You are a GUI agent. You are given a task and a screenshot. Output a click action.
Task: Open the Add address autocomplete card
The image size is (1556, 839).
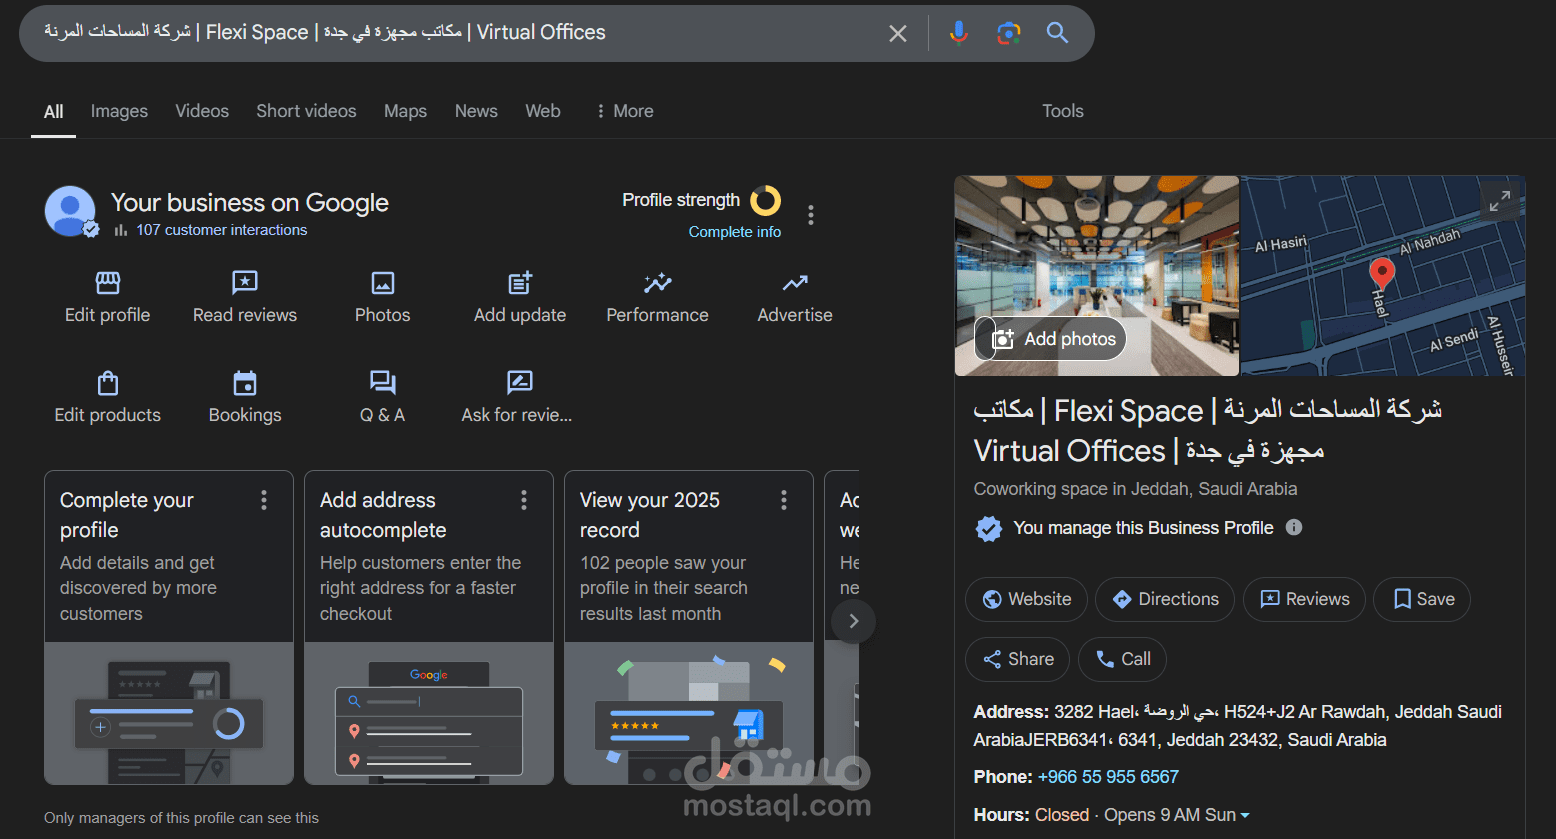(429, 627)
